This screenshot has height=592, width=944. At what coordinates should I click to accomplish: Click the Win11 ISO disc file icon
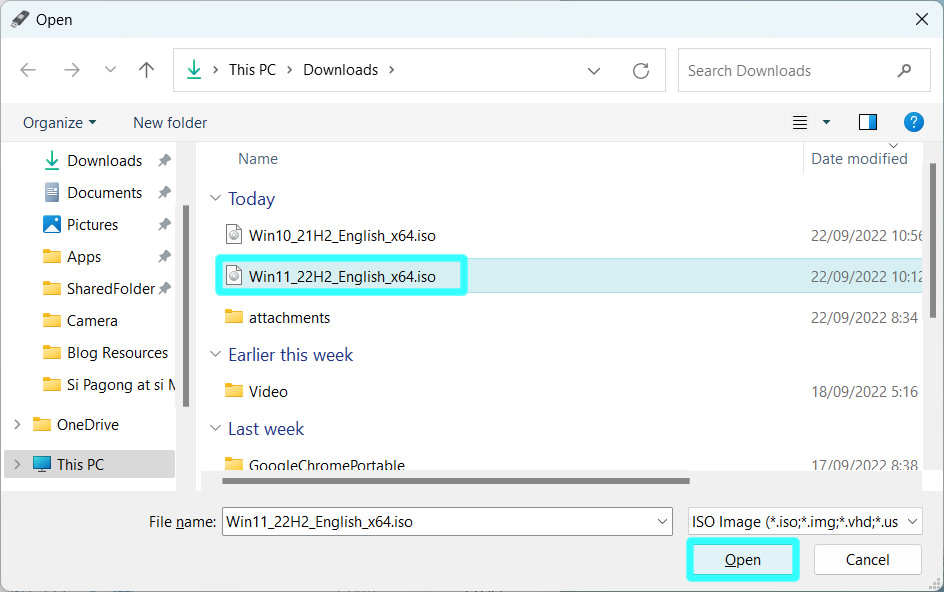point(234,275)
